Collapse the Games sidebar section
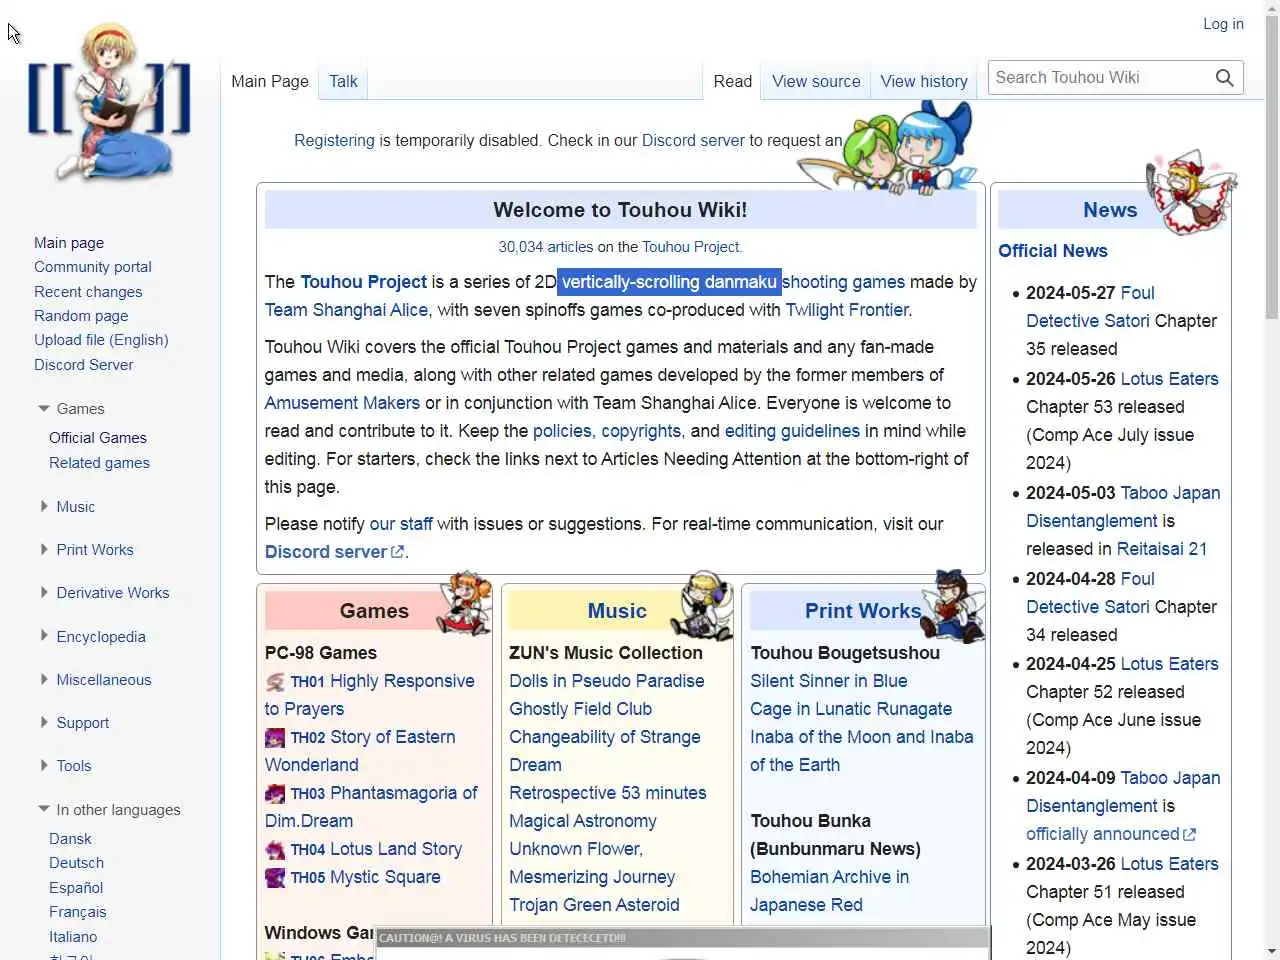 (x=44, y=408)
